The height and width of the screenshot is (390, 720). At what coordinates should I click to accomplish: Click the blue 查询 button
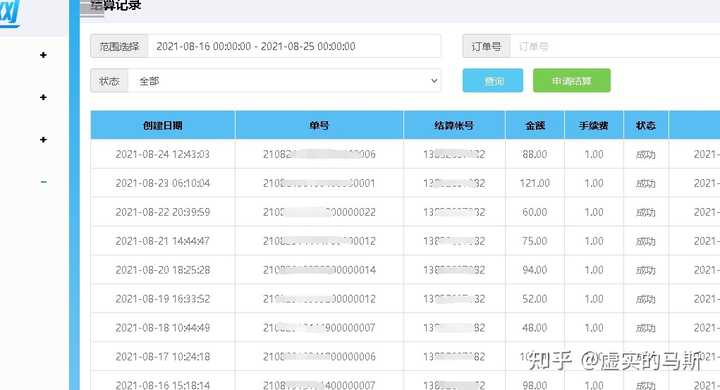click(x=493, y=81)
